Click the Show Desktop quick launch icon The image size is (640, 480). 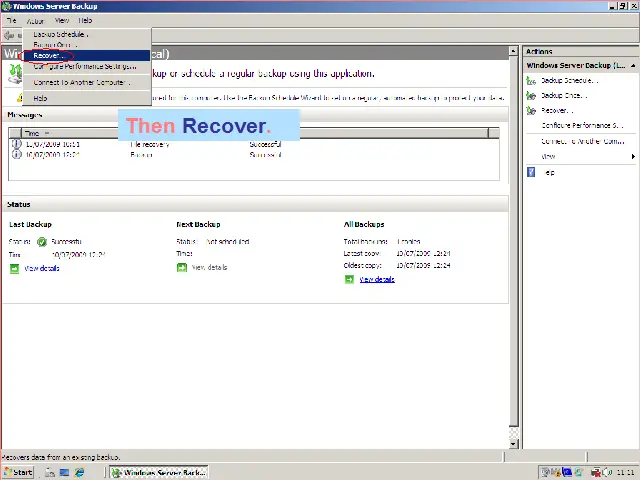64,472
